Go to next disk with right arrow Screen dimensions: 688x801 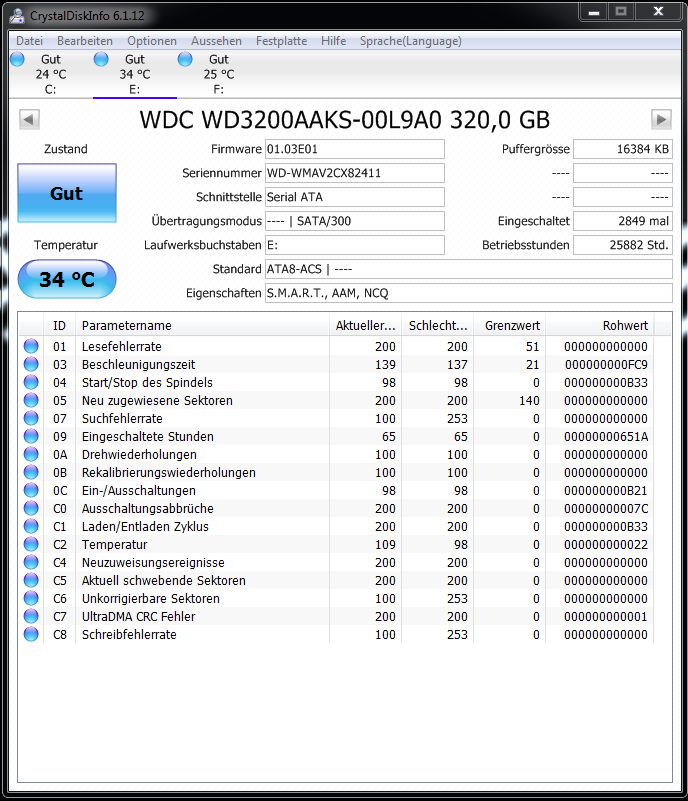661,120
